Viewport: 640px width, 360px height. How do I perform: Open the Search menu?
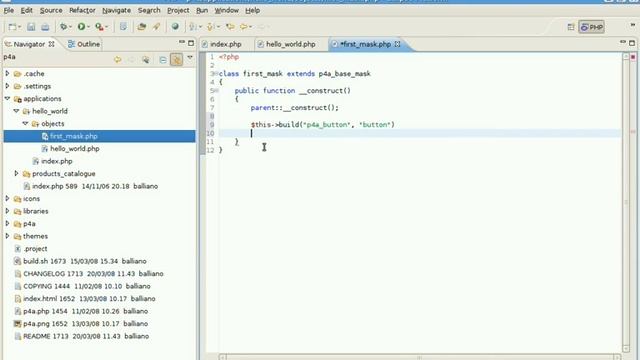(149, 10)
